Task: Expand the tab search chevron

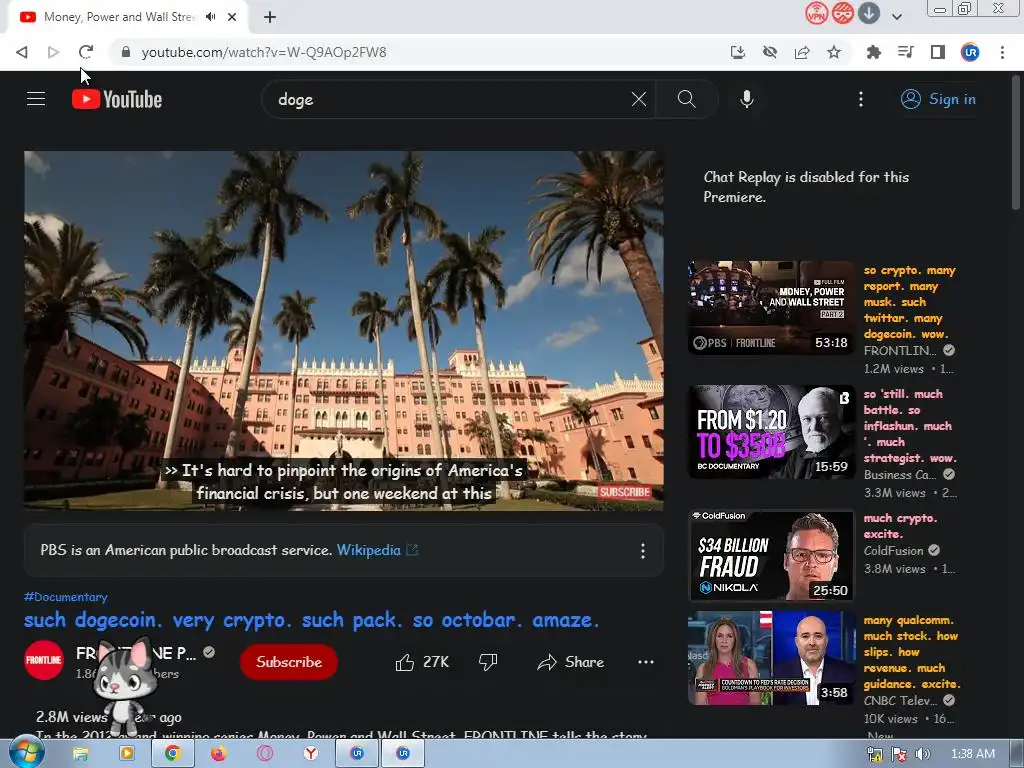Action: click(x=897, y=17)
